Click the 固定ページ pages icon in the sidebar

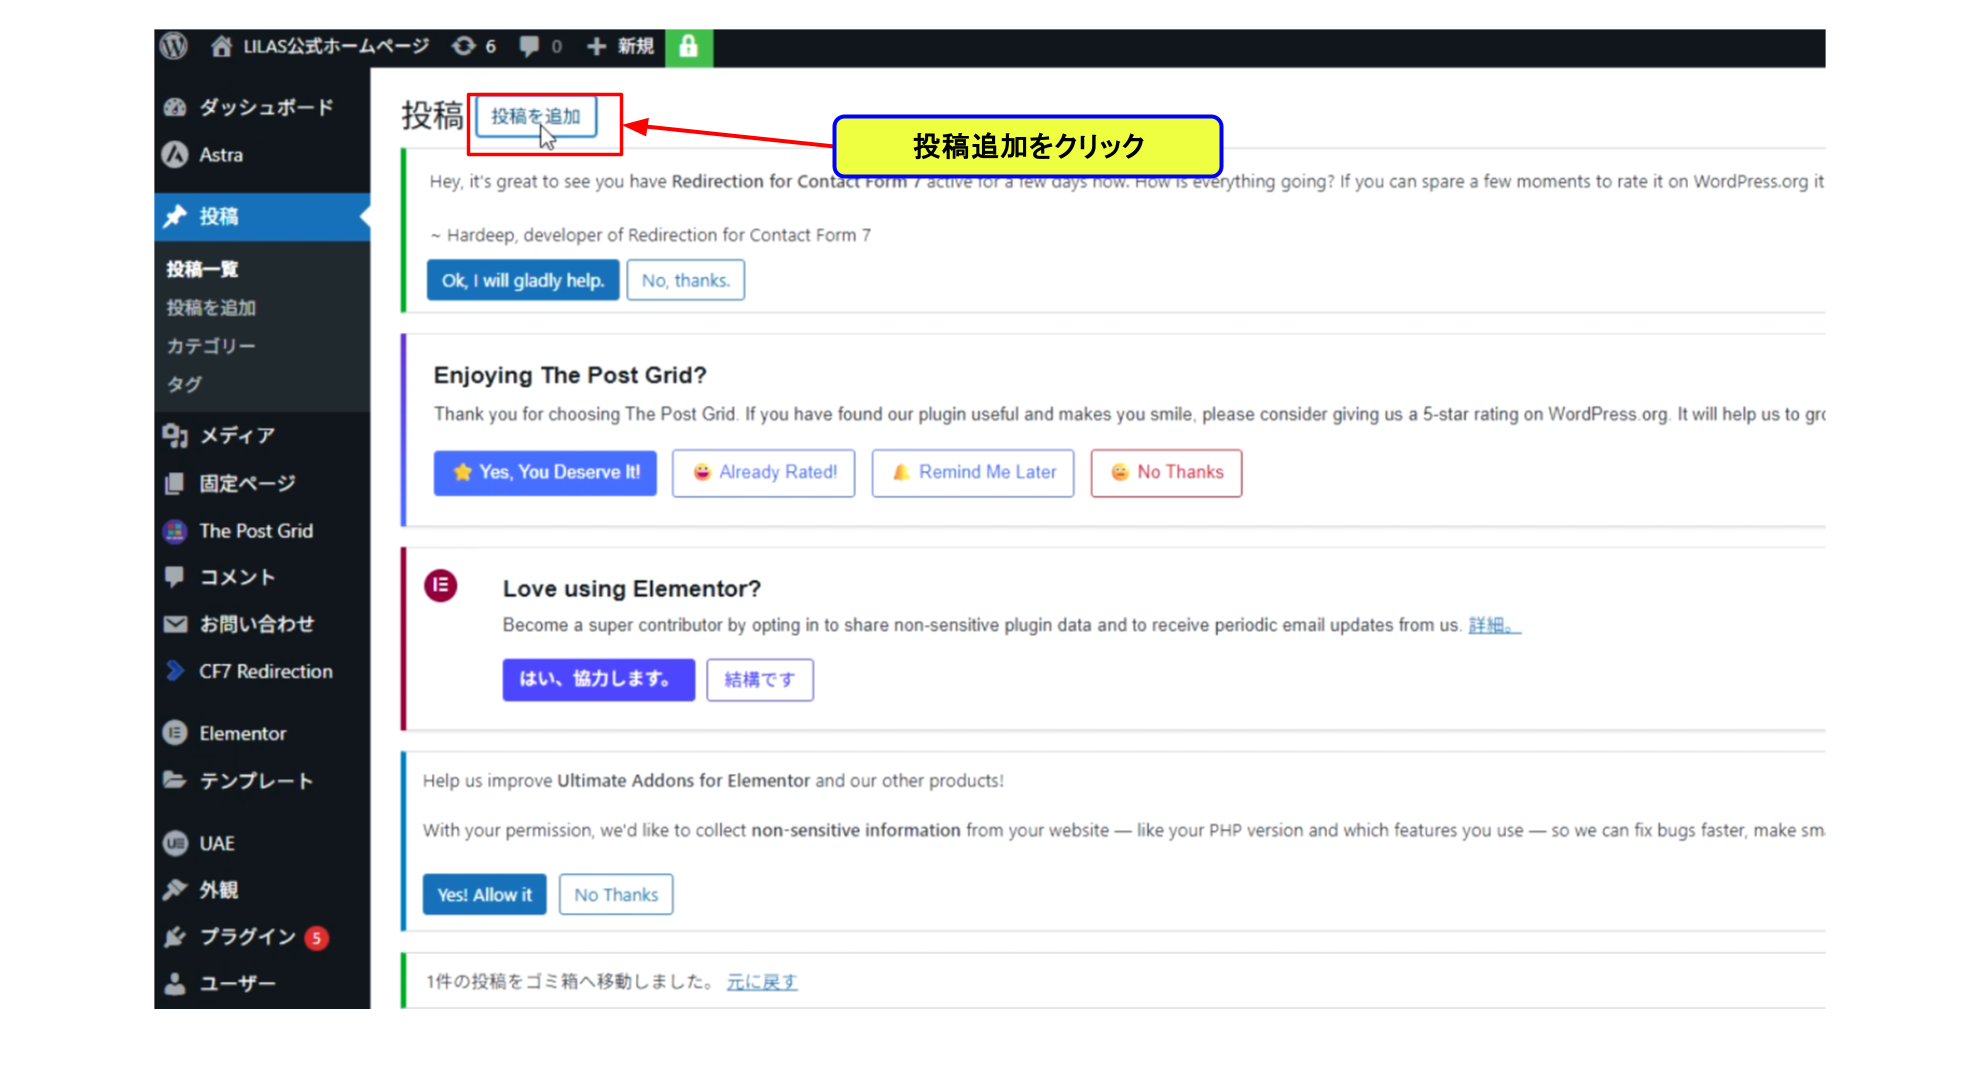(175, 483)
